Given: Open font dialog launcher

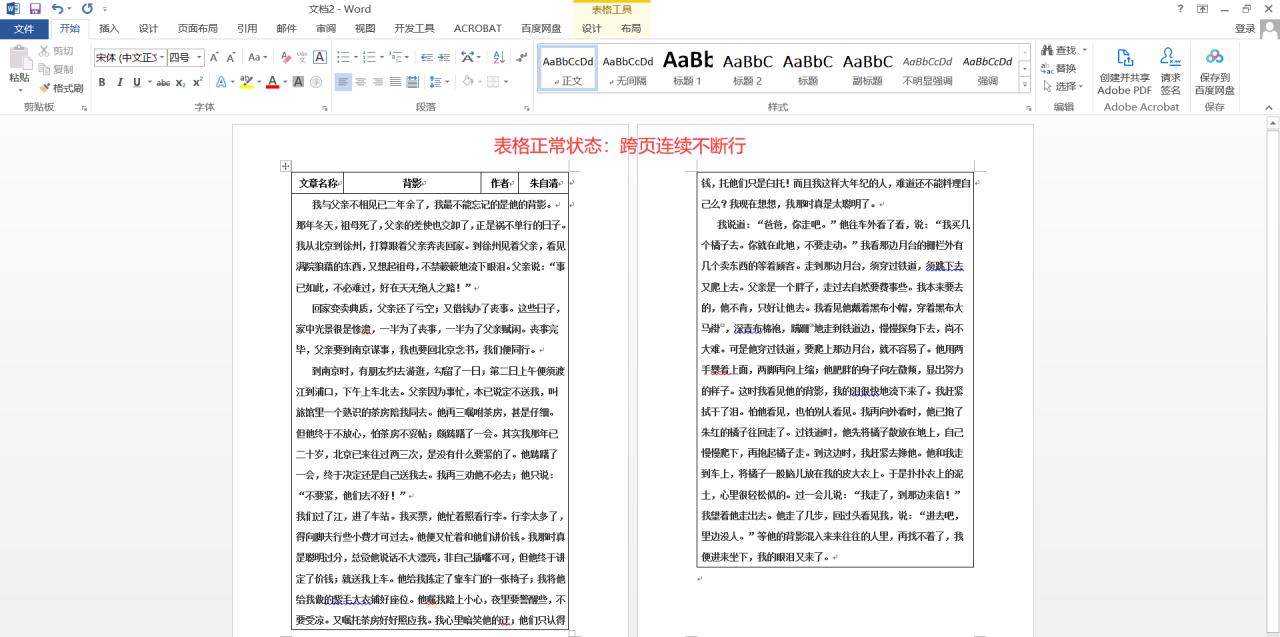Looking at the screenshot, I should [x=325, y=106].
